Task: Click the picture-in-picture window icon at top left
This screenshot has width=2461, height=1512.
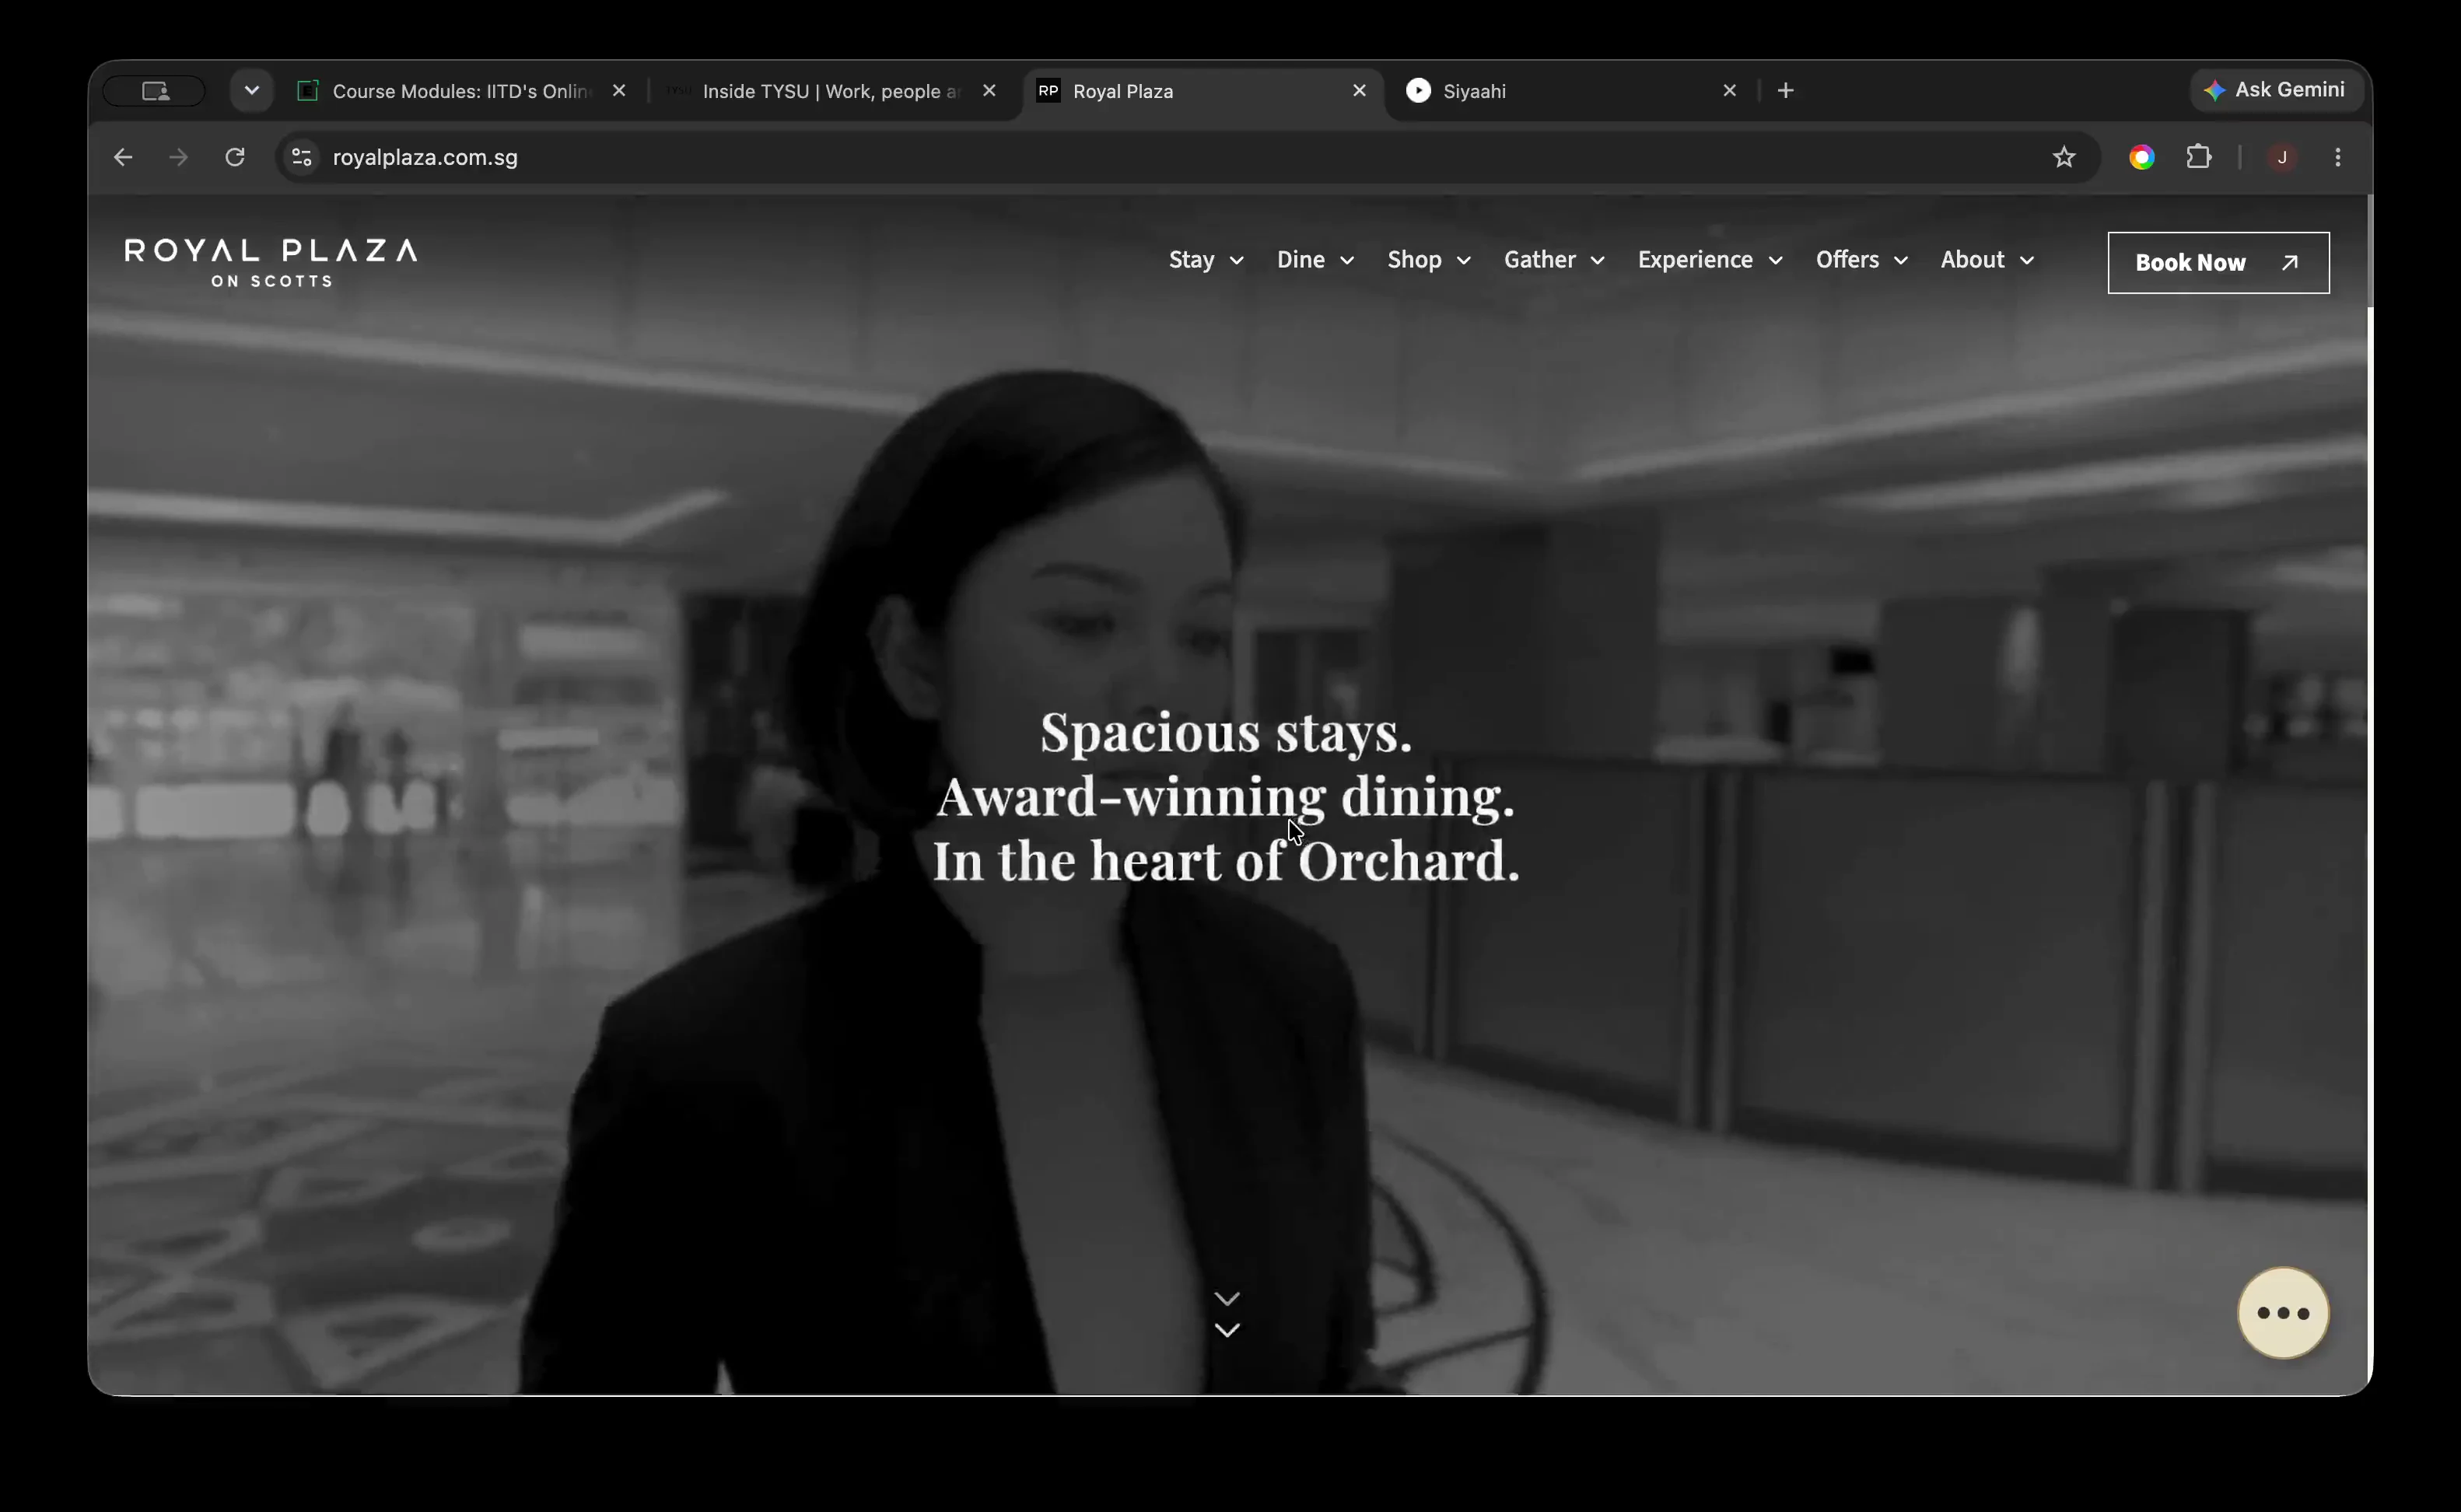Action: click(155, 91)
